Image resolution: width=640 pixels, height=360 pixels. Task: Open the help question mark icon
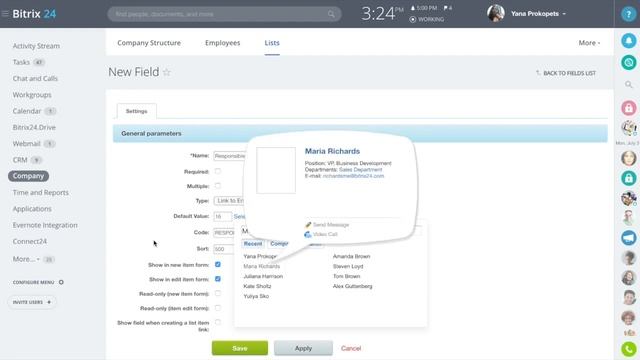[629, 14]
